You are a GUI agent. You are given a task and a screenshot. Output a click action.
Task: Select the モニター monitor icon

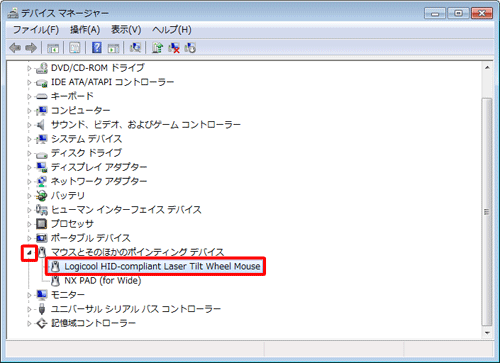(42, 294)
